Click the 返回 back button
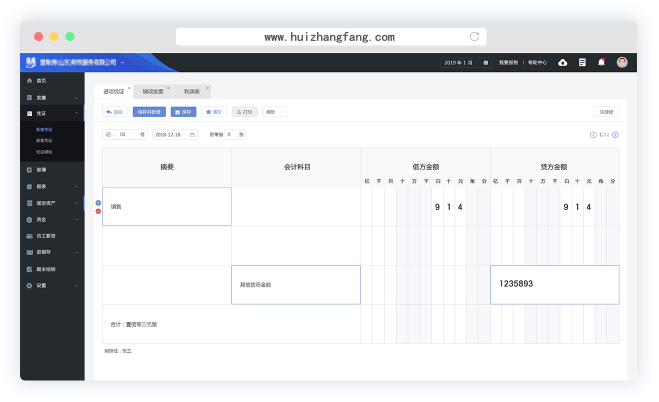This screenshot has width=659, height=402. 115,112
